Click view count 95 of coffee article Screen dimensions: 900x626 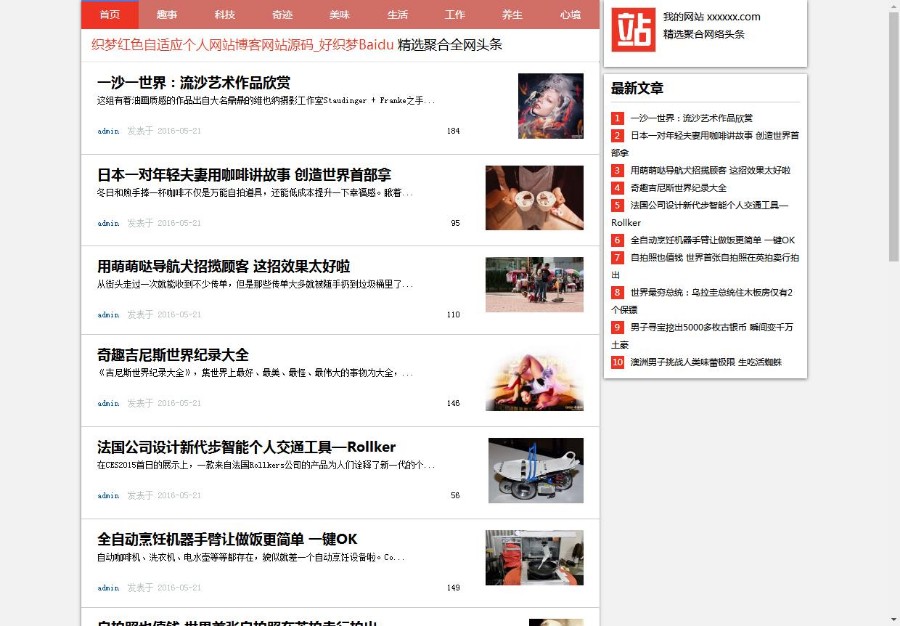click(455, 223)
